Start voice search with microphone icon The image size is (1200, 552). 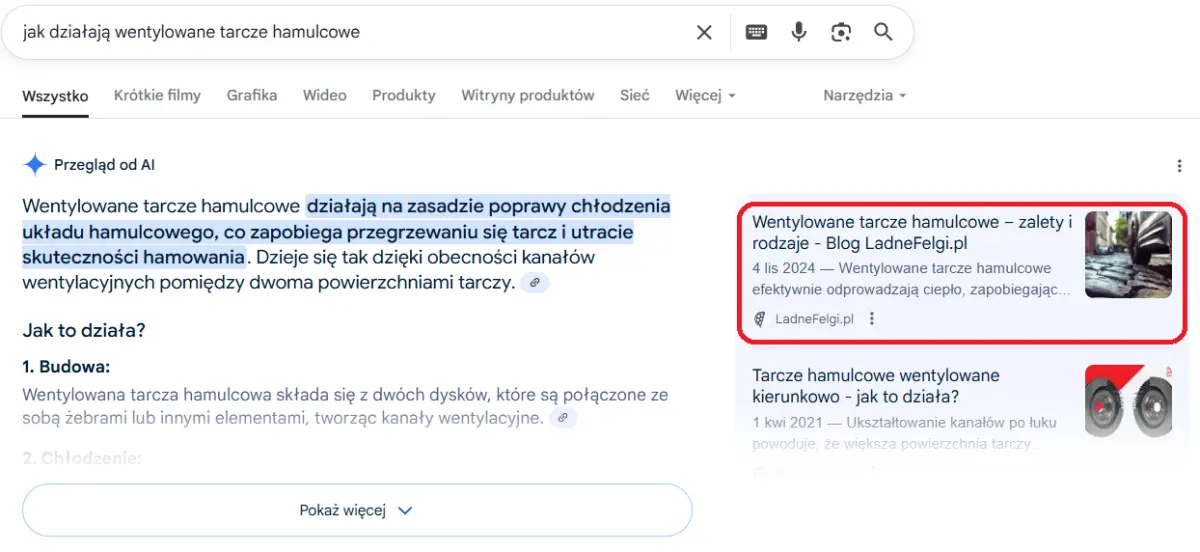pos(798,32)
